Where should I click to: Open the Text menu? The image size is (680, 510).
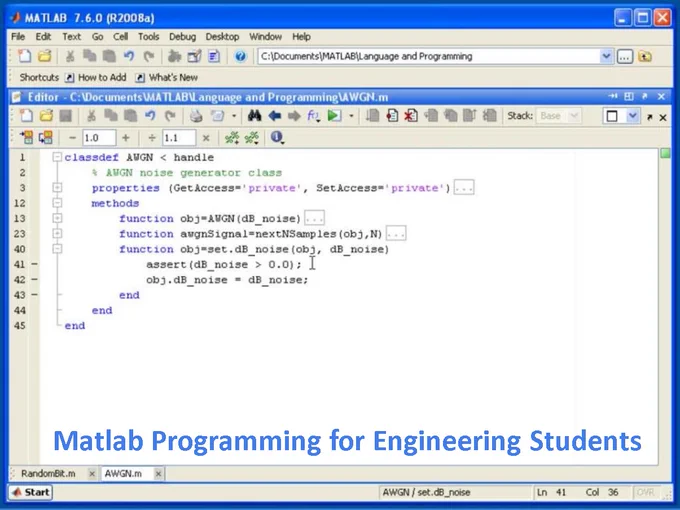pyautogui.click(x=71, y=37)
